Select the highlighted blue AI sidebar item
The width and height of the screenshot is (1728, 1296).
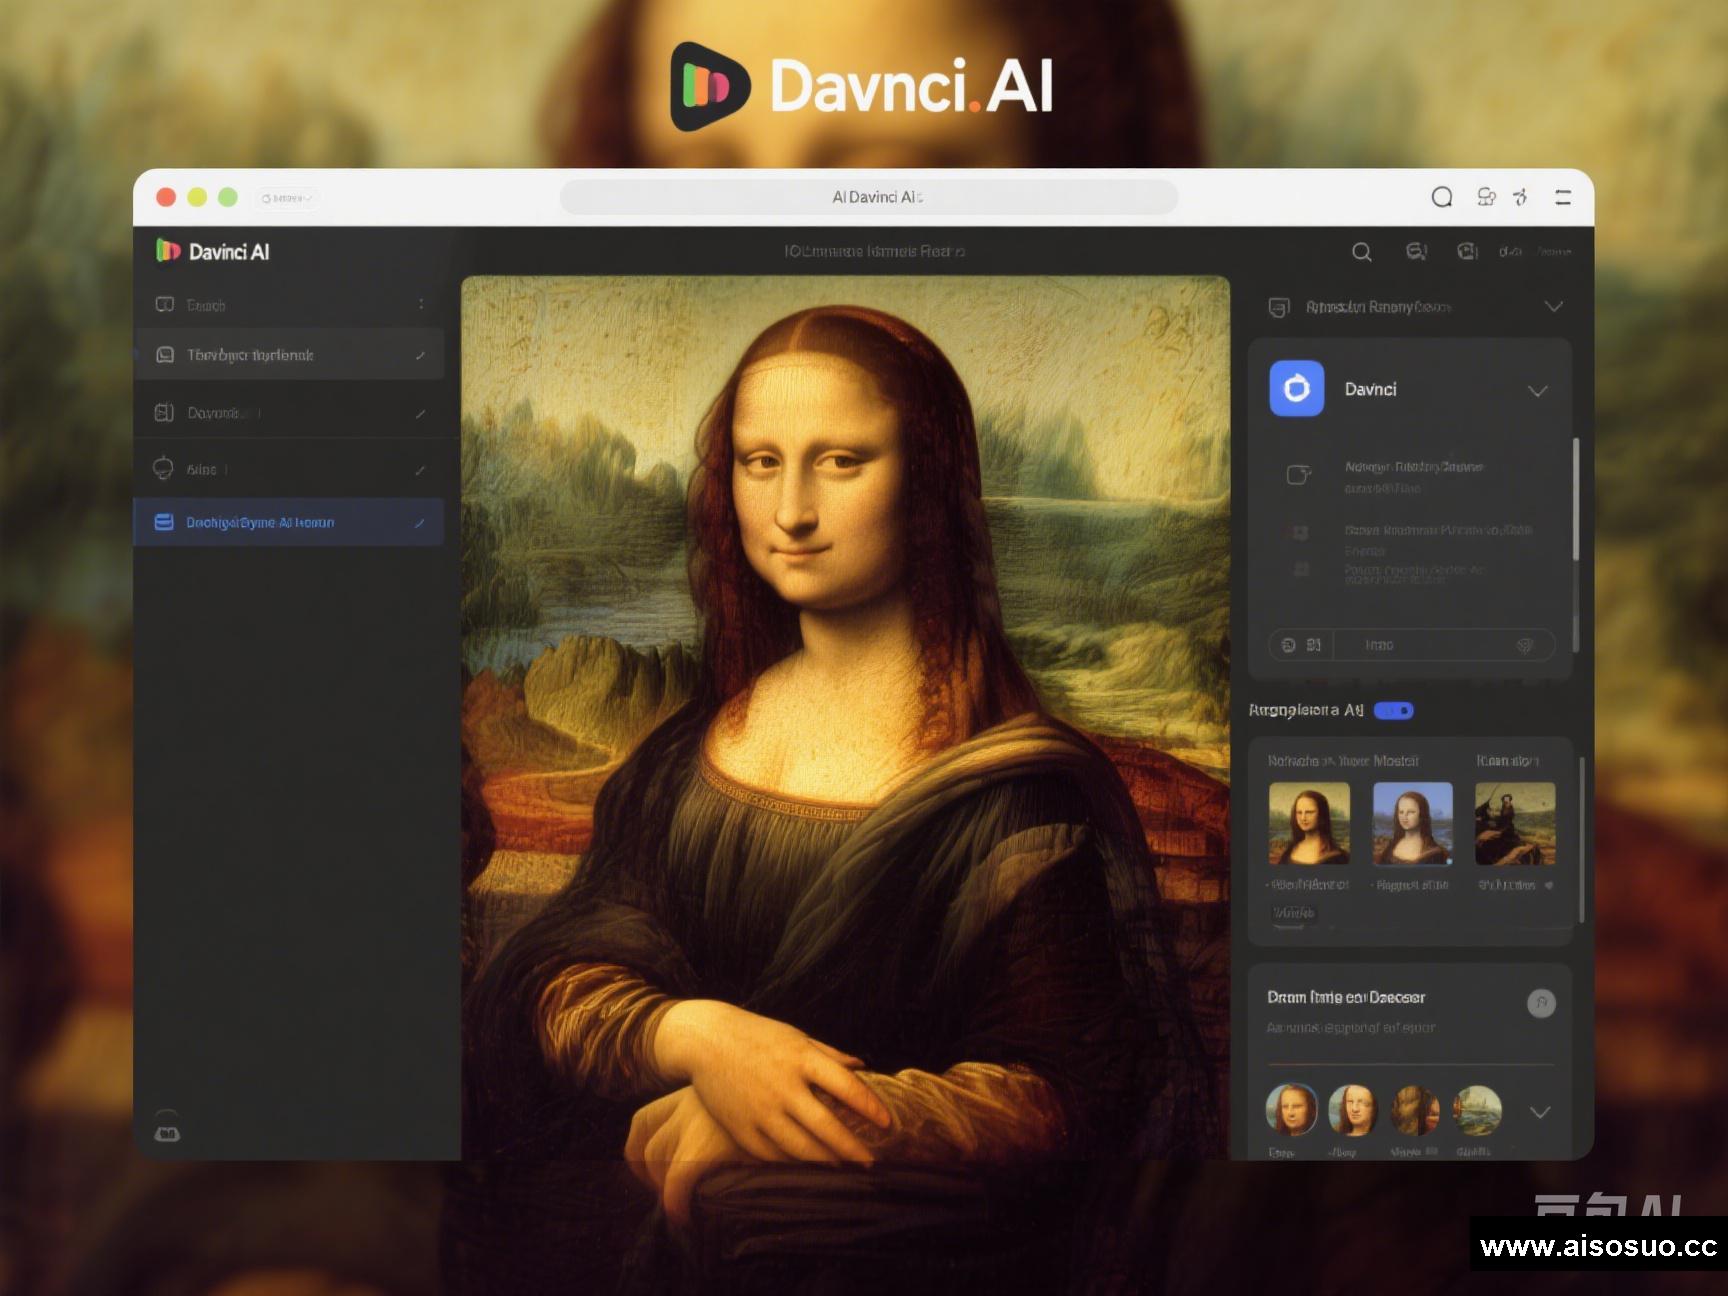click(289, 522)
